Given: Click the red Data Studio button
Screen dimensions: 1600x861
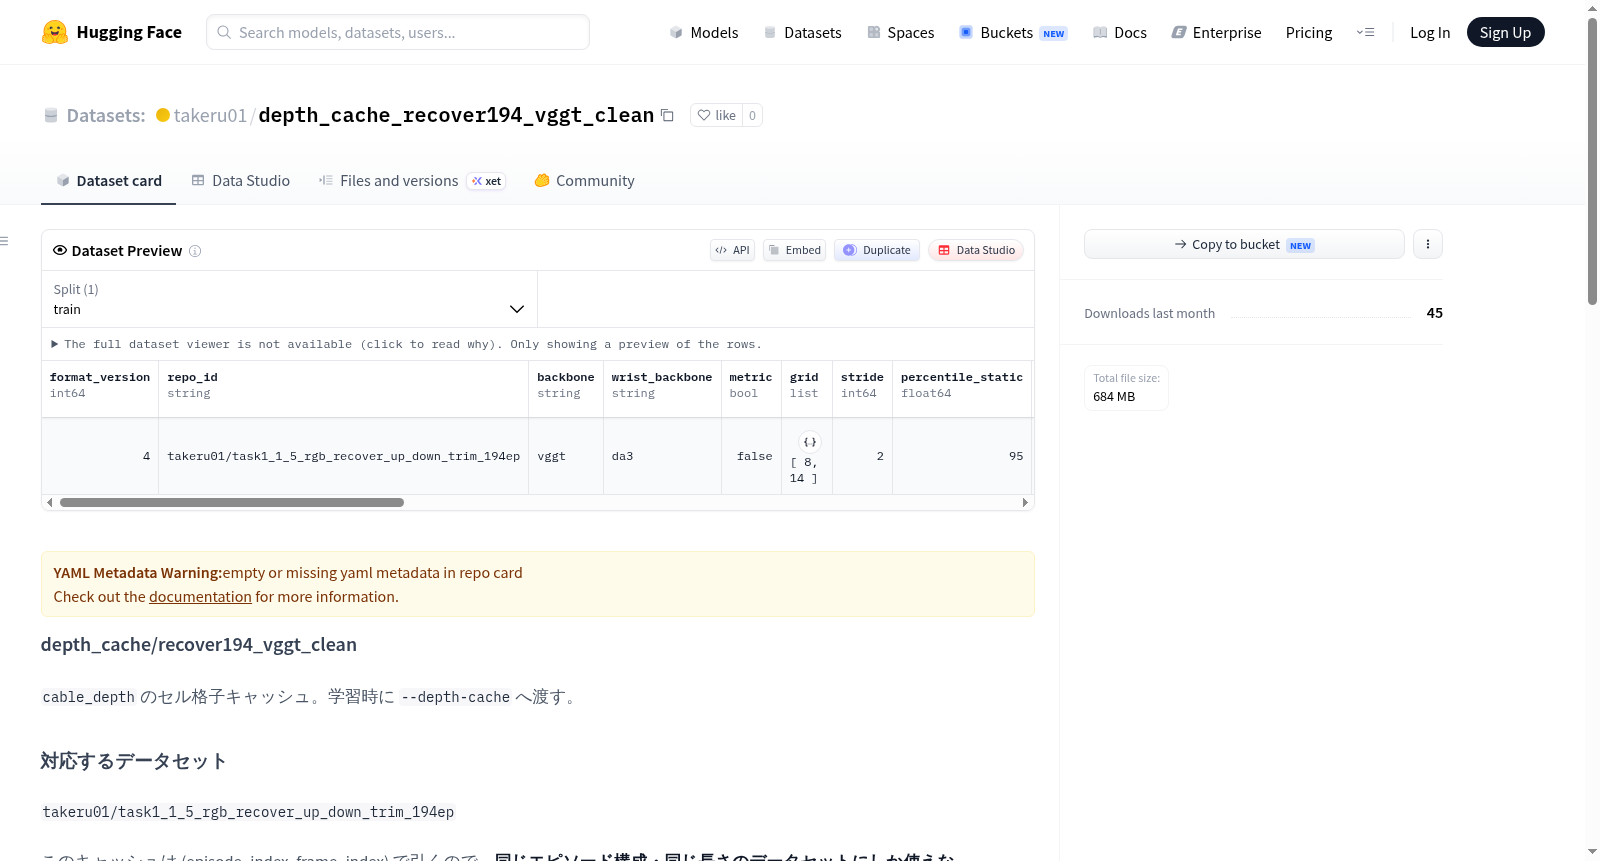Looking at the screenshot, I should [x=976, y=250].
